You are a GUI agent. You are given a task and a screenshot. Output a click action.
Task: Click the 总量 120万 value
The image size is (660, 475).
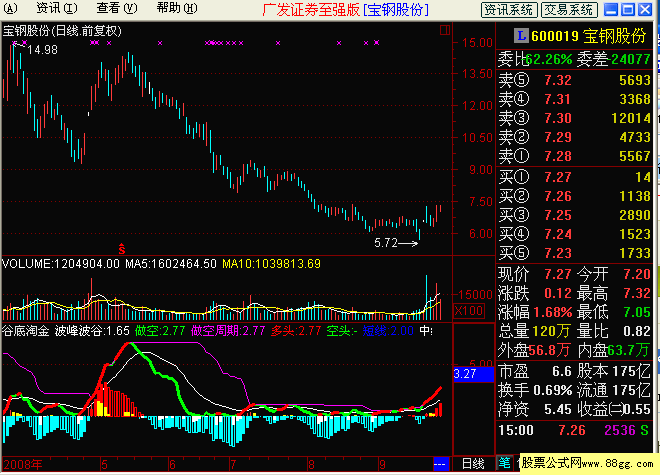[x=552, y=331]
